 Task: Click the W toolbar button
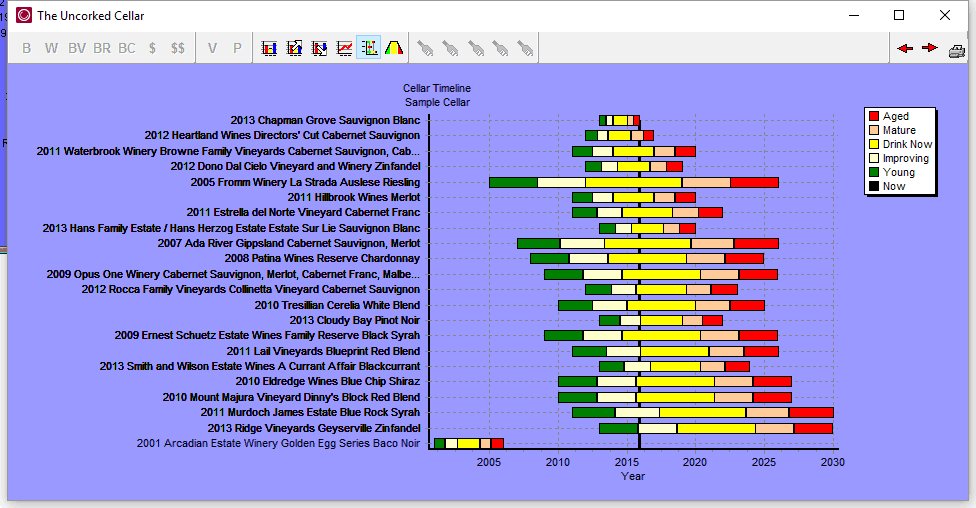click(x=51, y=48)
